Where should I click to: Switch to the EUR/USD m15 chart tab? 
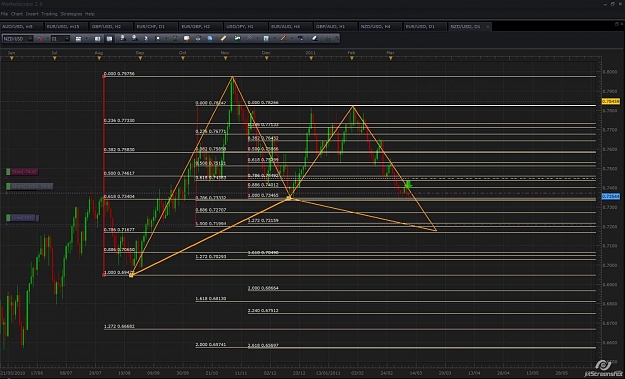(x=66, y=27)
